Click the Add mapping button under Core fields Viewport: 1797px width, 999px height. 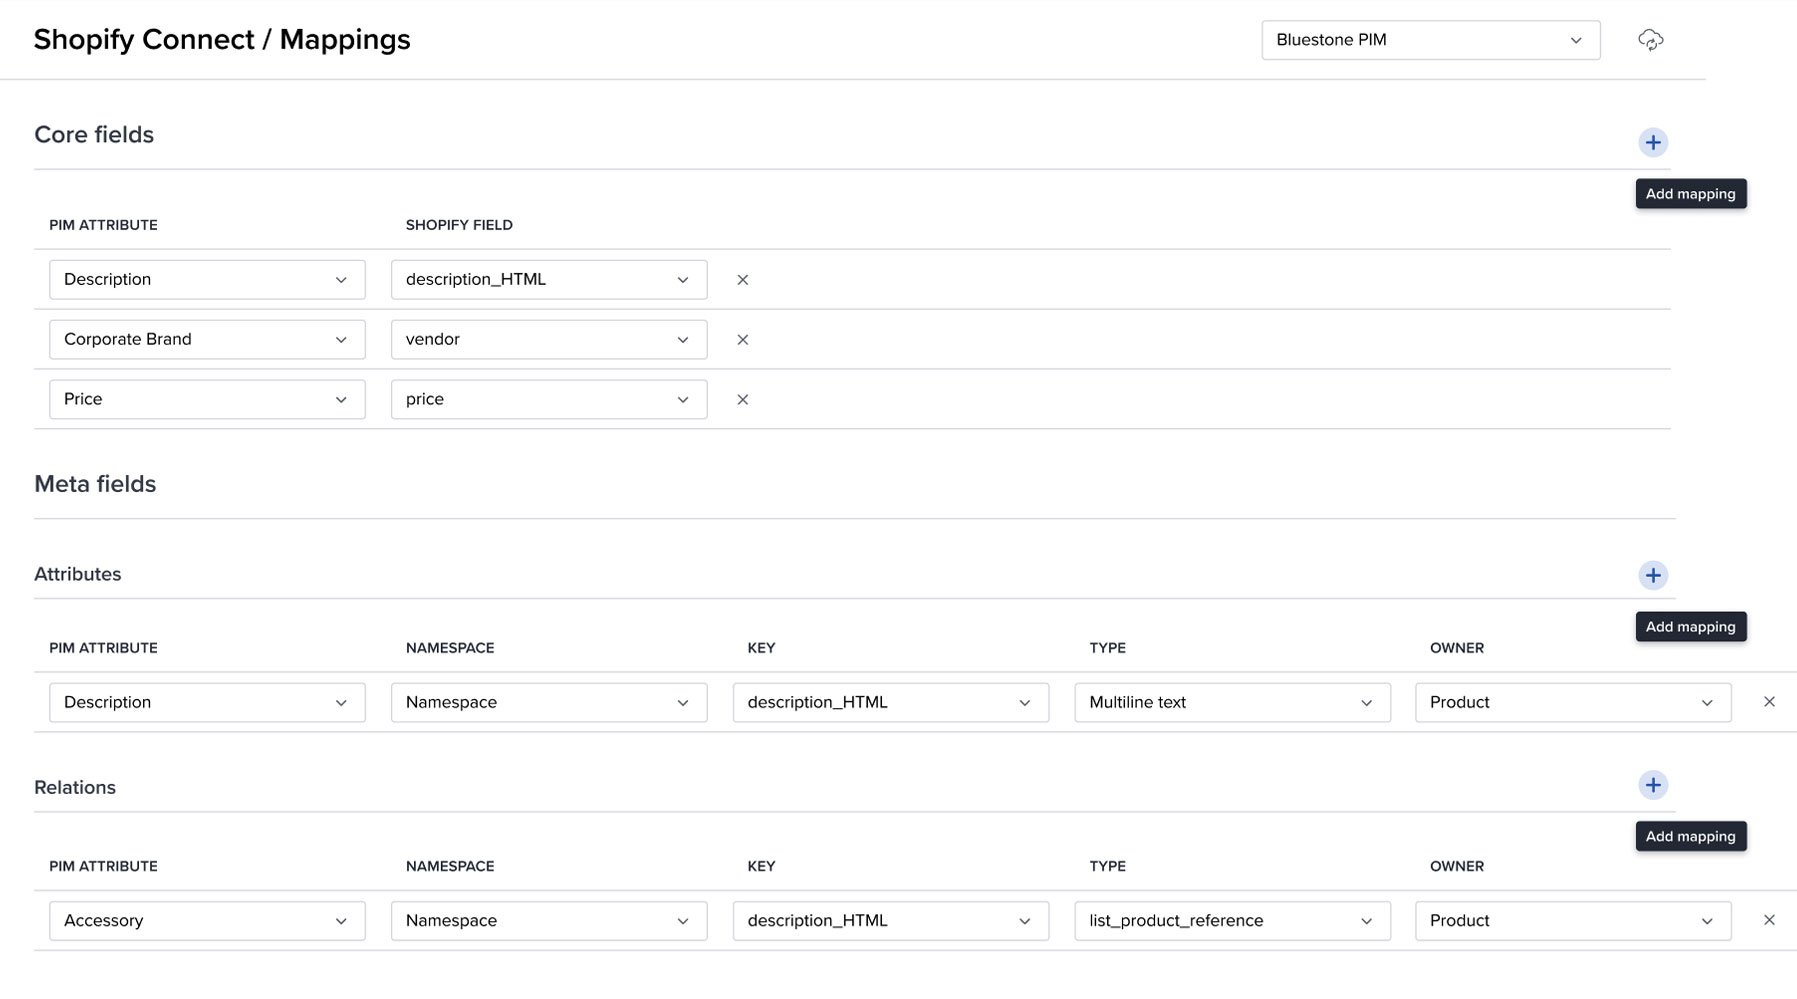pyautogui.click(x=1690, y=193)
